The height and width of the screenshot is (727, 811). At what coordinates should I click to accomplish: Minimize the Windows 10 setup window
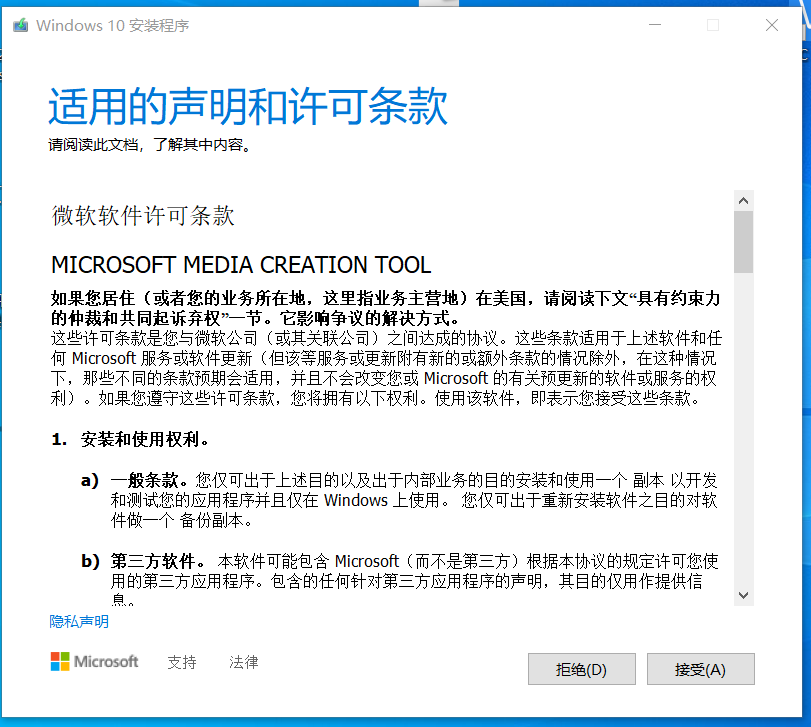(x=655, y=25)
